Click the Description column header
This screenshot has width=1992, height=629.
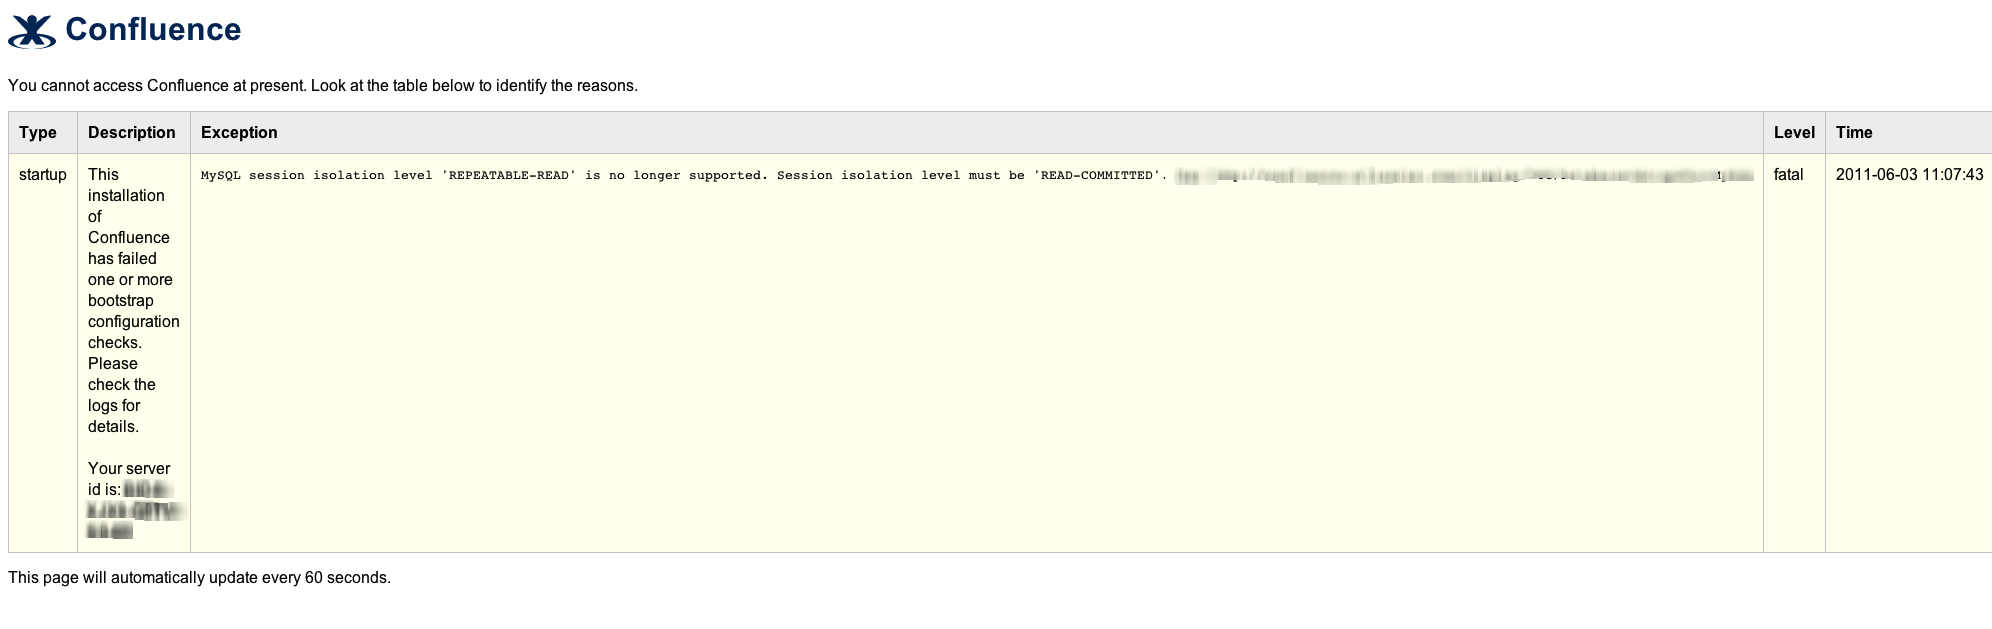(132, 132)
